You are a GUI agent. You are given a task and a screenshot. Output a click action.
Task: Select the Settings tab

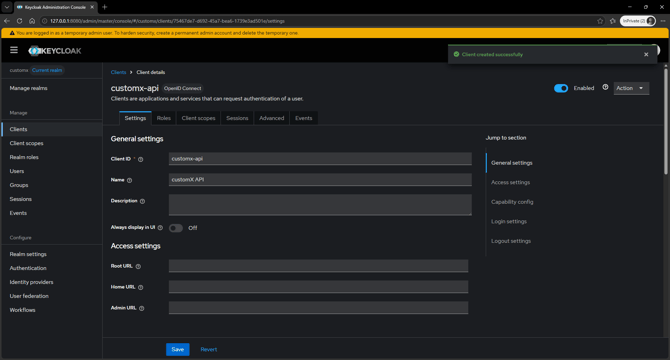pos(135,118)
